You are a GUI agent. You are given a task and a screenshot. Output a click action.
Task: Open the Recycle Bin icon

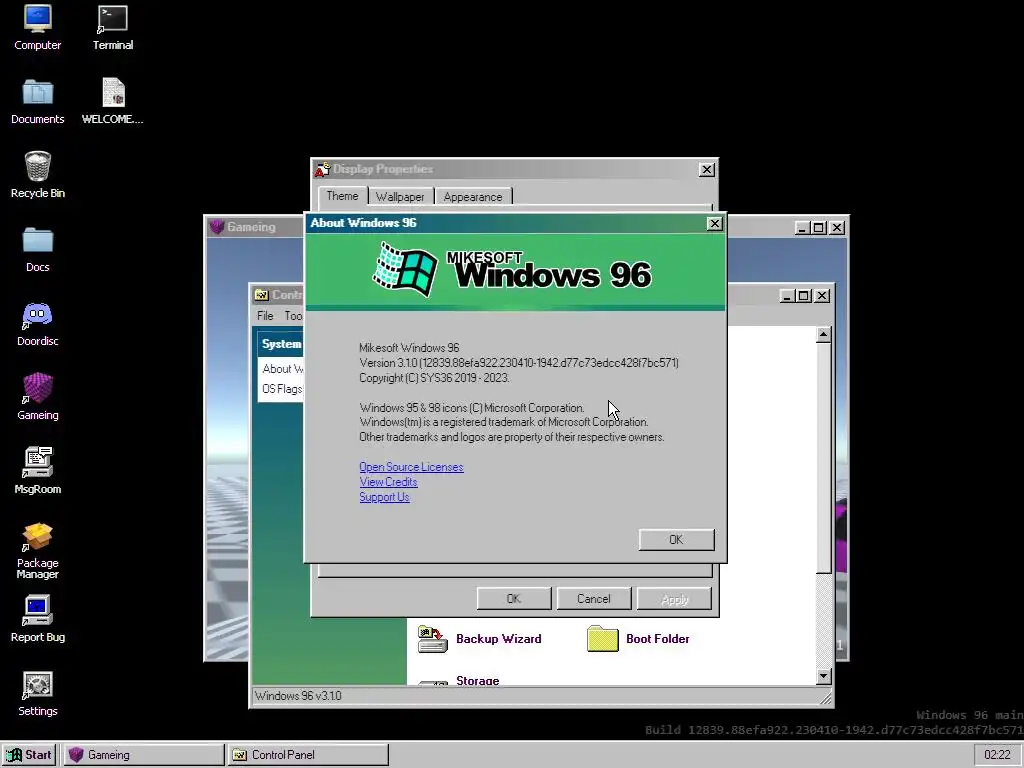coord(37,175)
